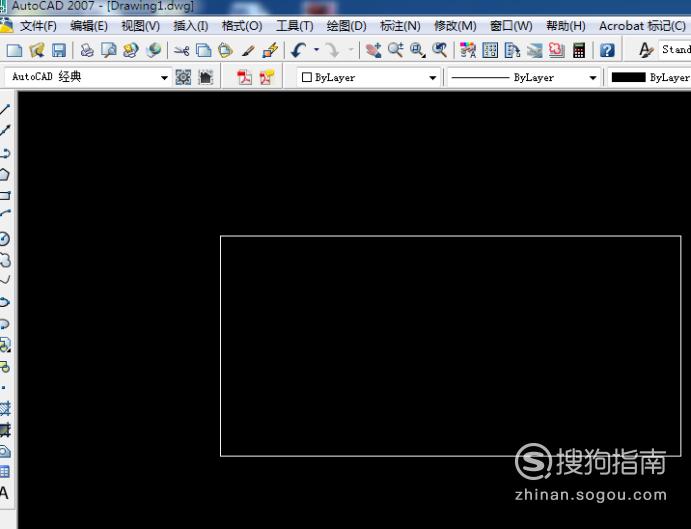This screenshot has width=691, height=529.
Task: Open Workspace Settings gear icon
Action: pos(183,78)
